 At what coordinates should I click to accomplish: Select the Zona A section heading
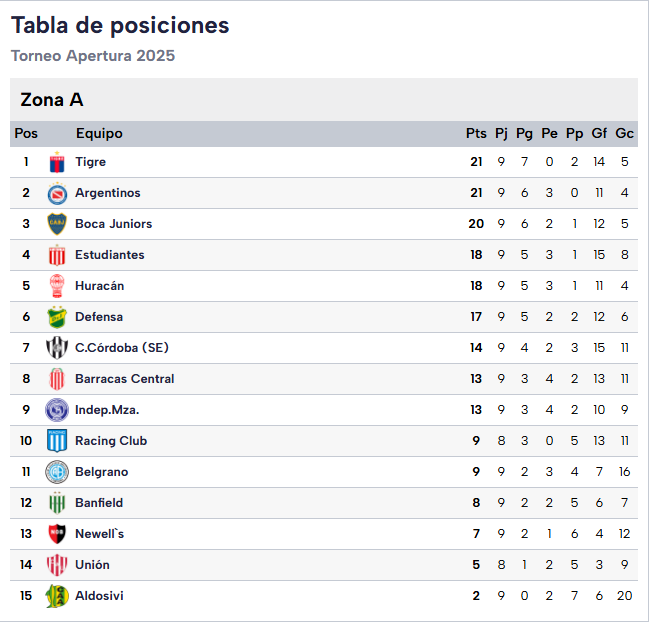(x=52, y=100)
